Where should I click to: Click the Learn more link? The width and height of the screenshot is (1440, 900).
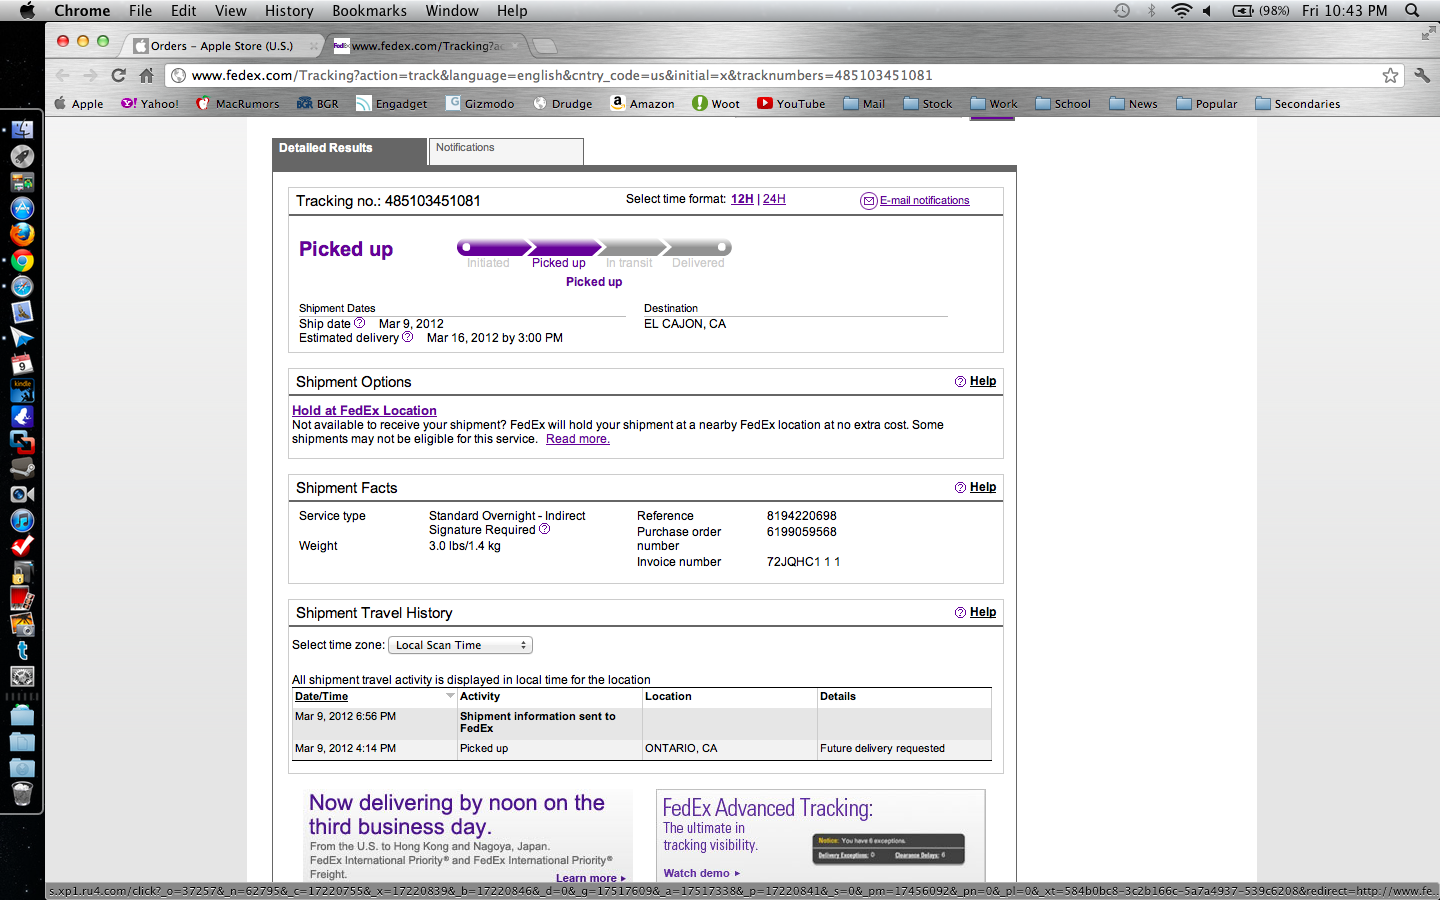click(x=591, y=878)
